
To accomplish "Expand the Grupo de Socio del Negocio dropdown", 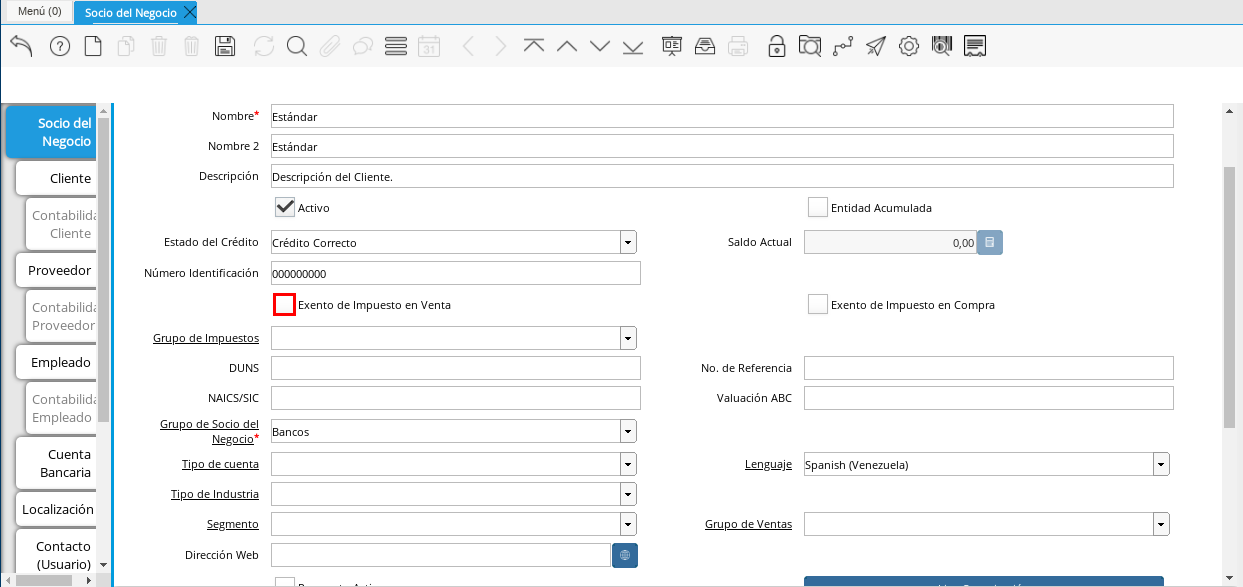I will point(627,431).
